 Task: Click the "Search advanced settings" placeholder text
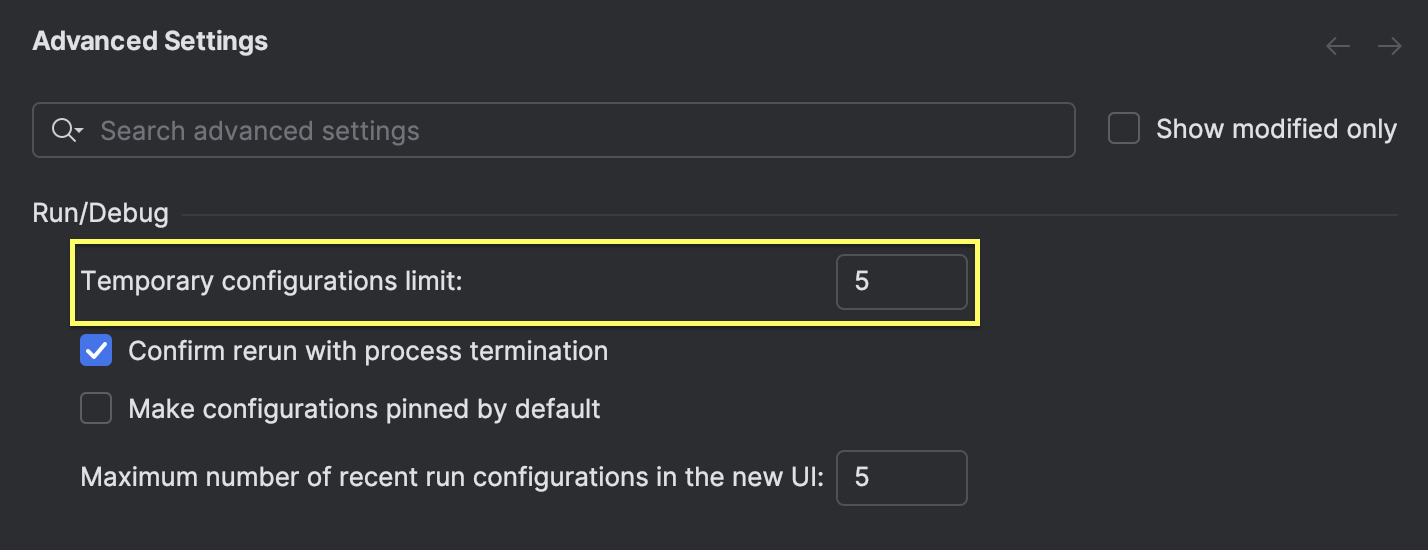tap(260, 130)
